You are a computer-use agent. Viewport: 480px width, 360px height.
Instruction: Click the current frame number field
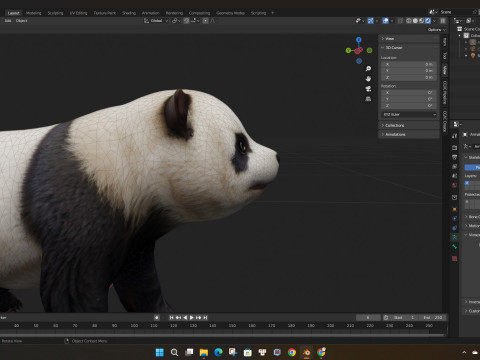[368, 318]
